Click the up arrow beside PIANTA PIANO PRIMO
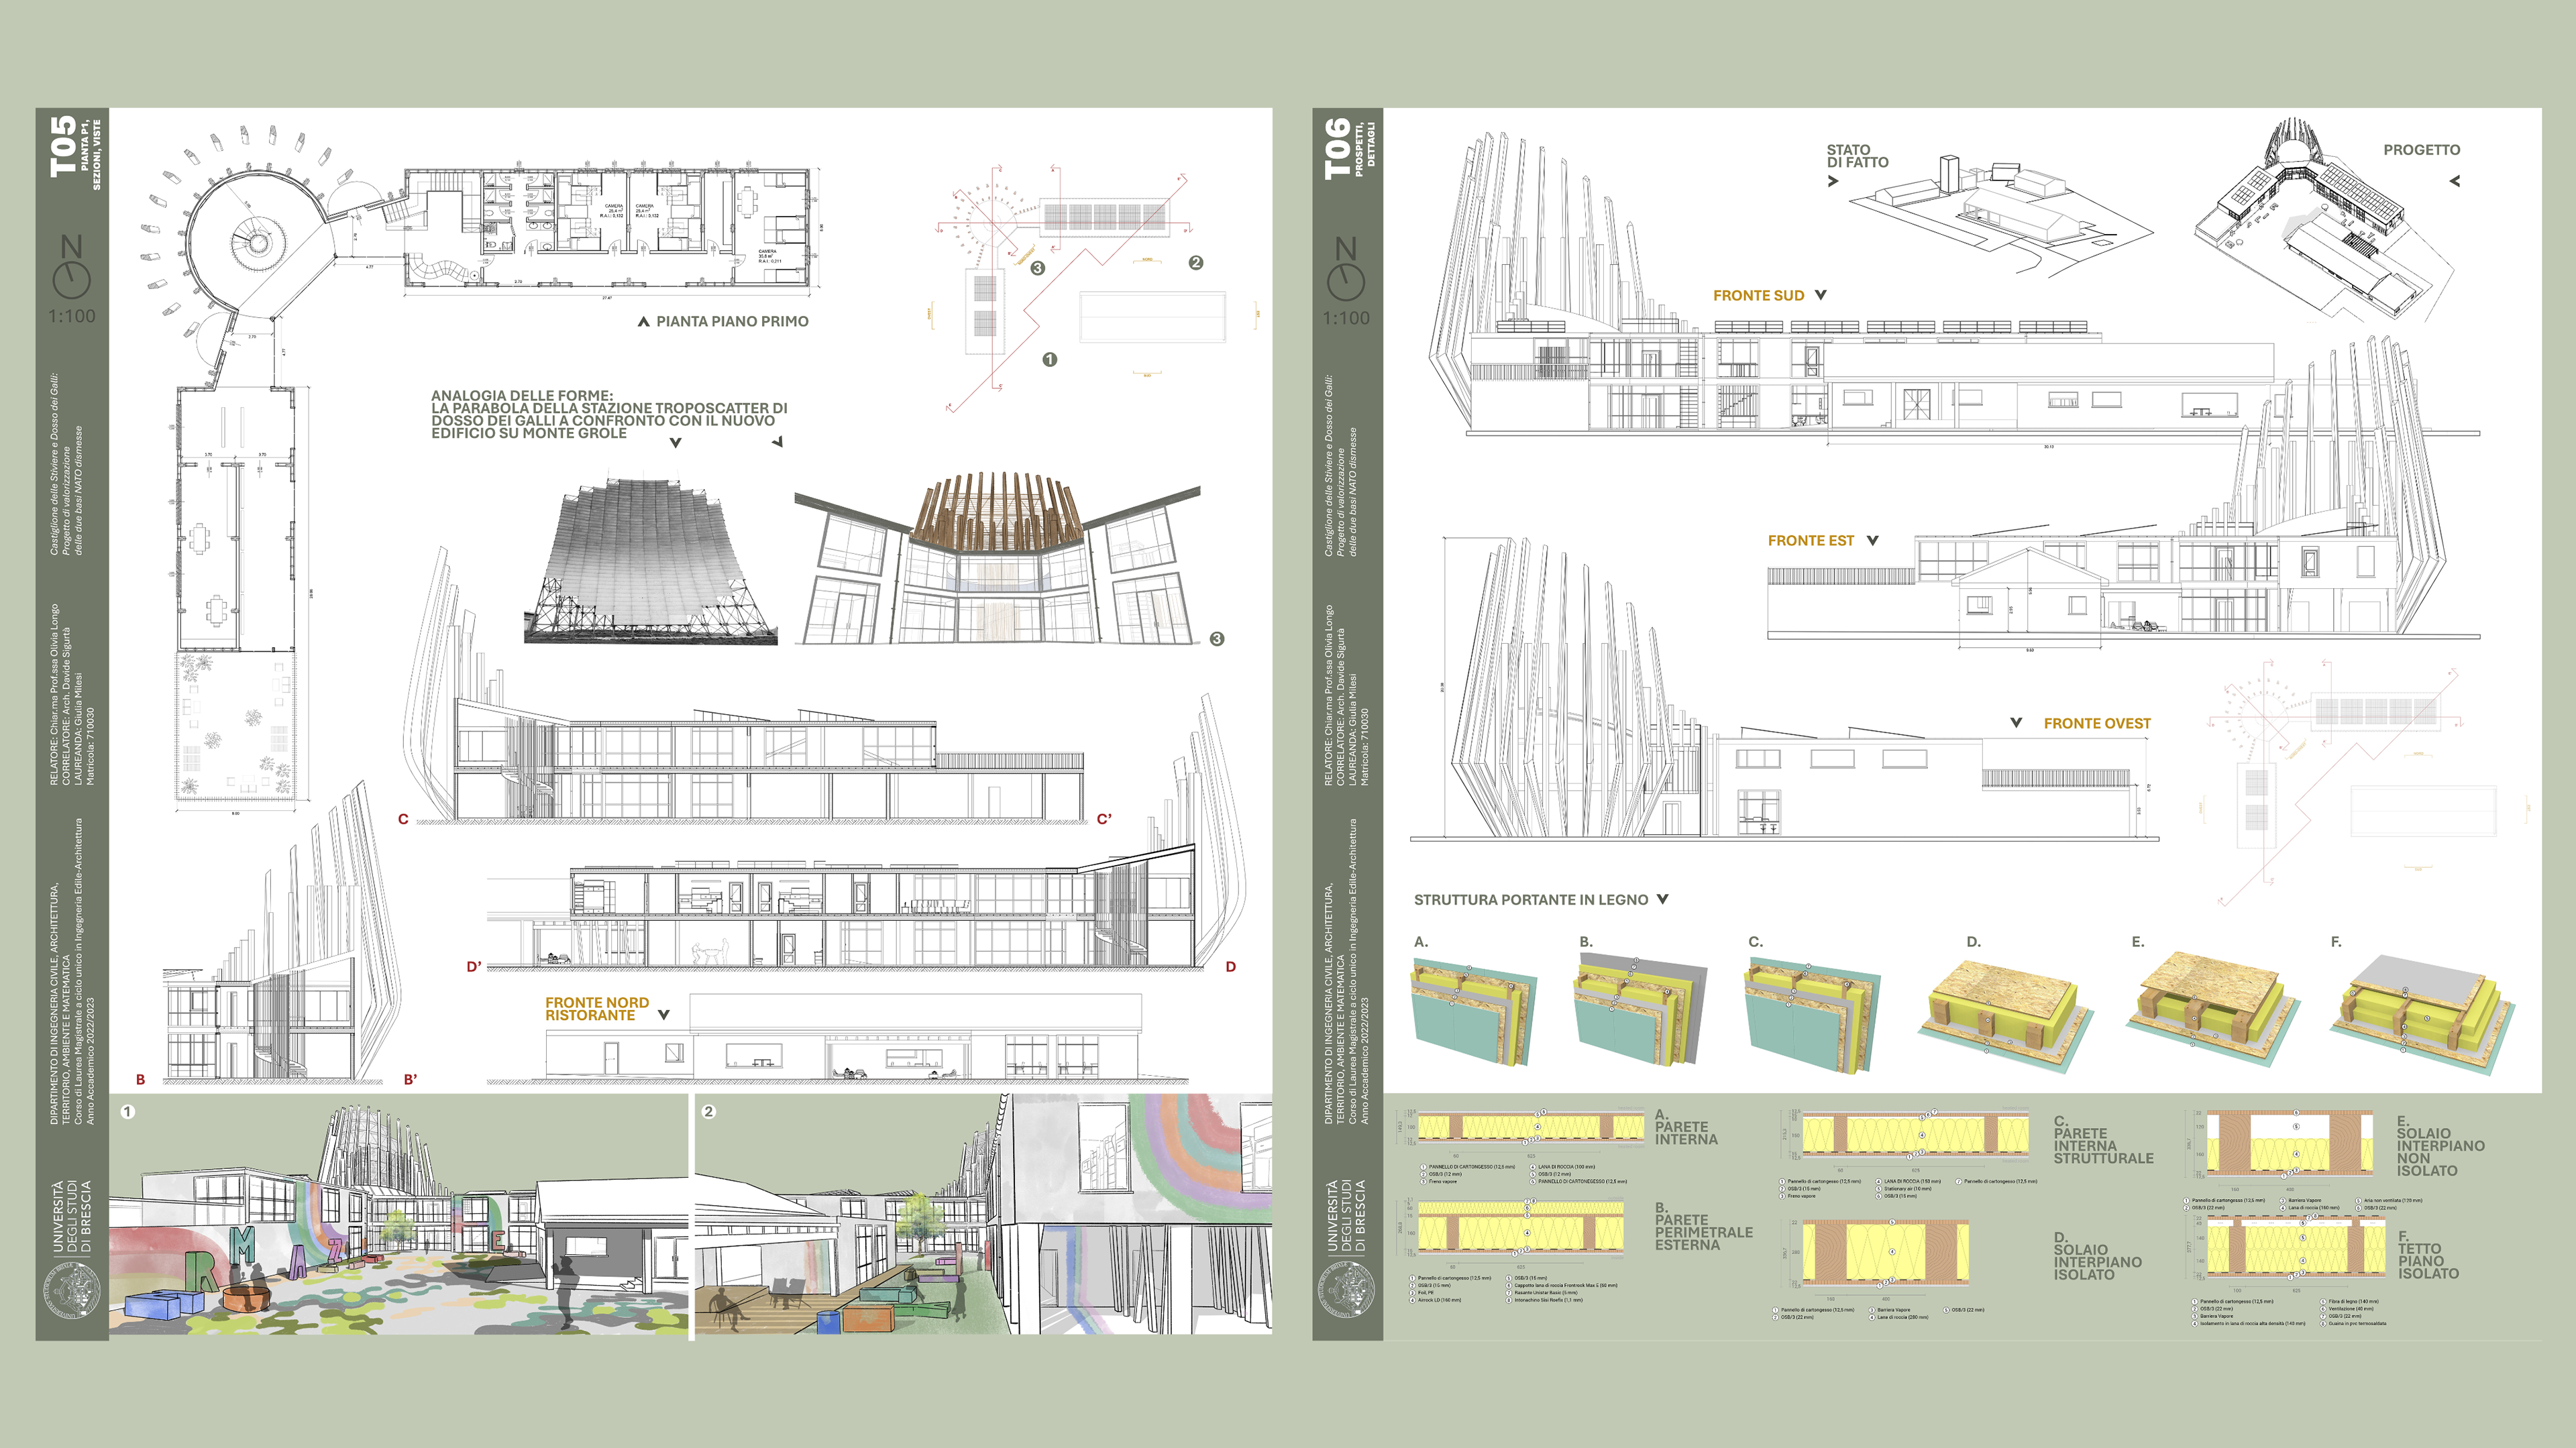 pos(643,322)
